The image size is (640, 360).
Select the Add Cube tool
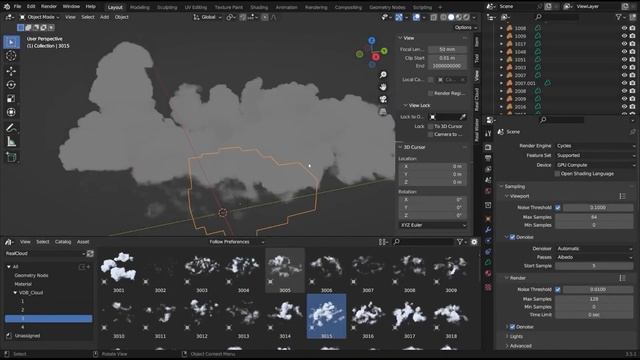11,158
